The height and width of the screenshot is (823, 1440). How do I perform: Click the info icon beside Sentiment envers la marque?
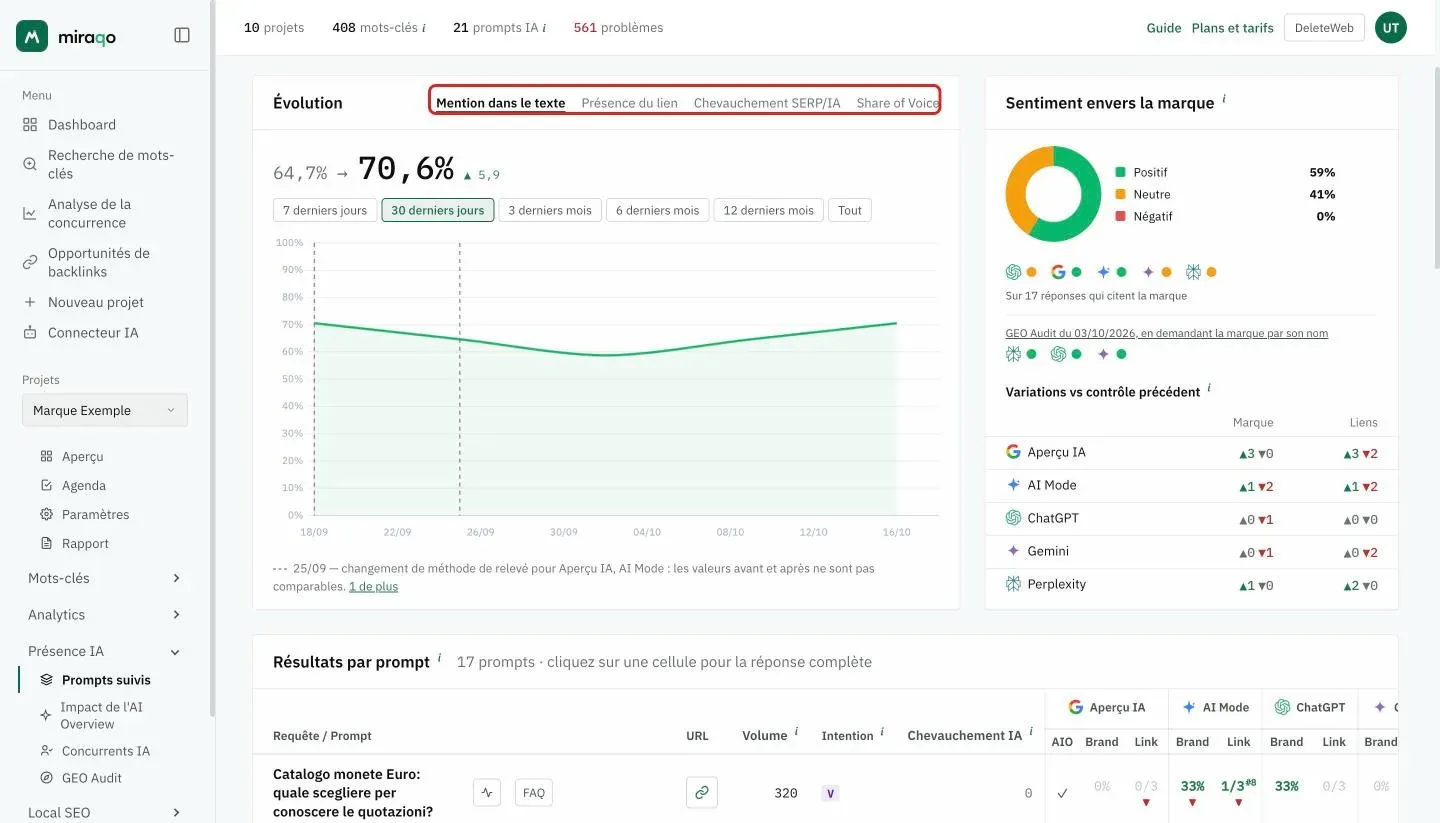pos(1224,99)
